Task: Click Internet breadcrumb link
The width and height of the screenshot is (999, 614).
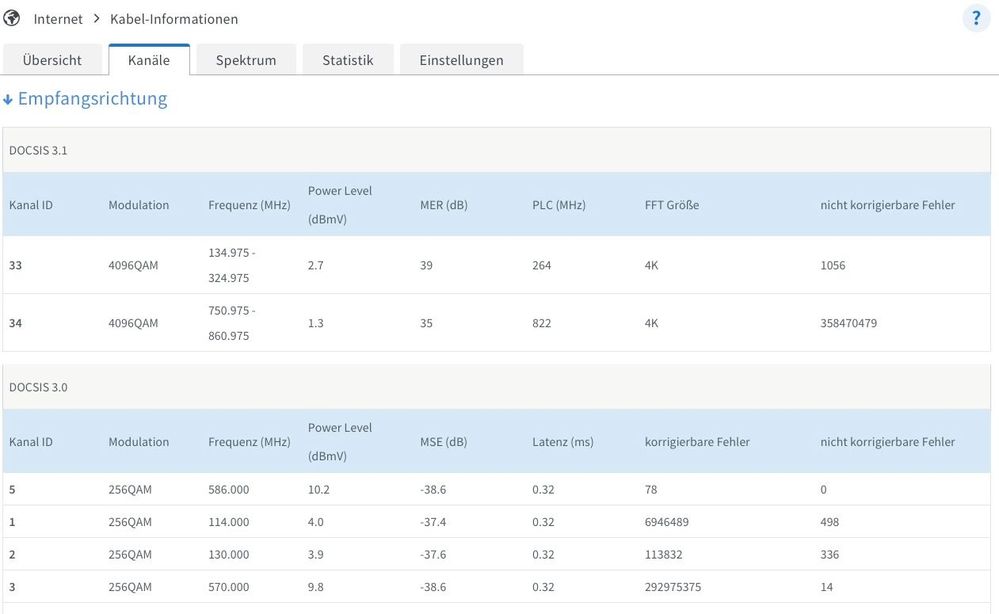Action: (58, 19)
